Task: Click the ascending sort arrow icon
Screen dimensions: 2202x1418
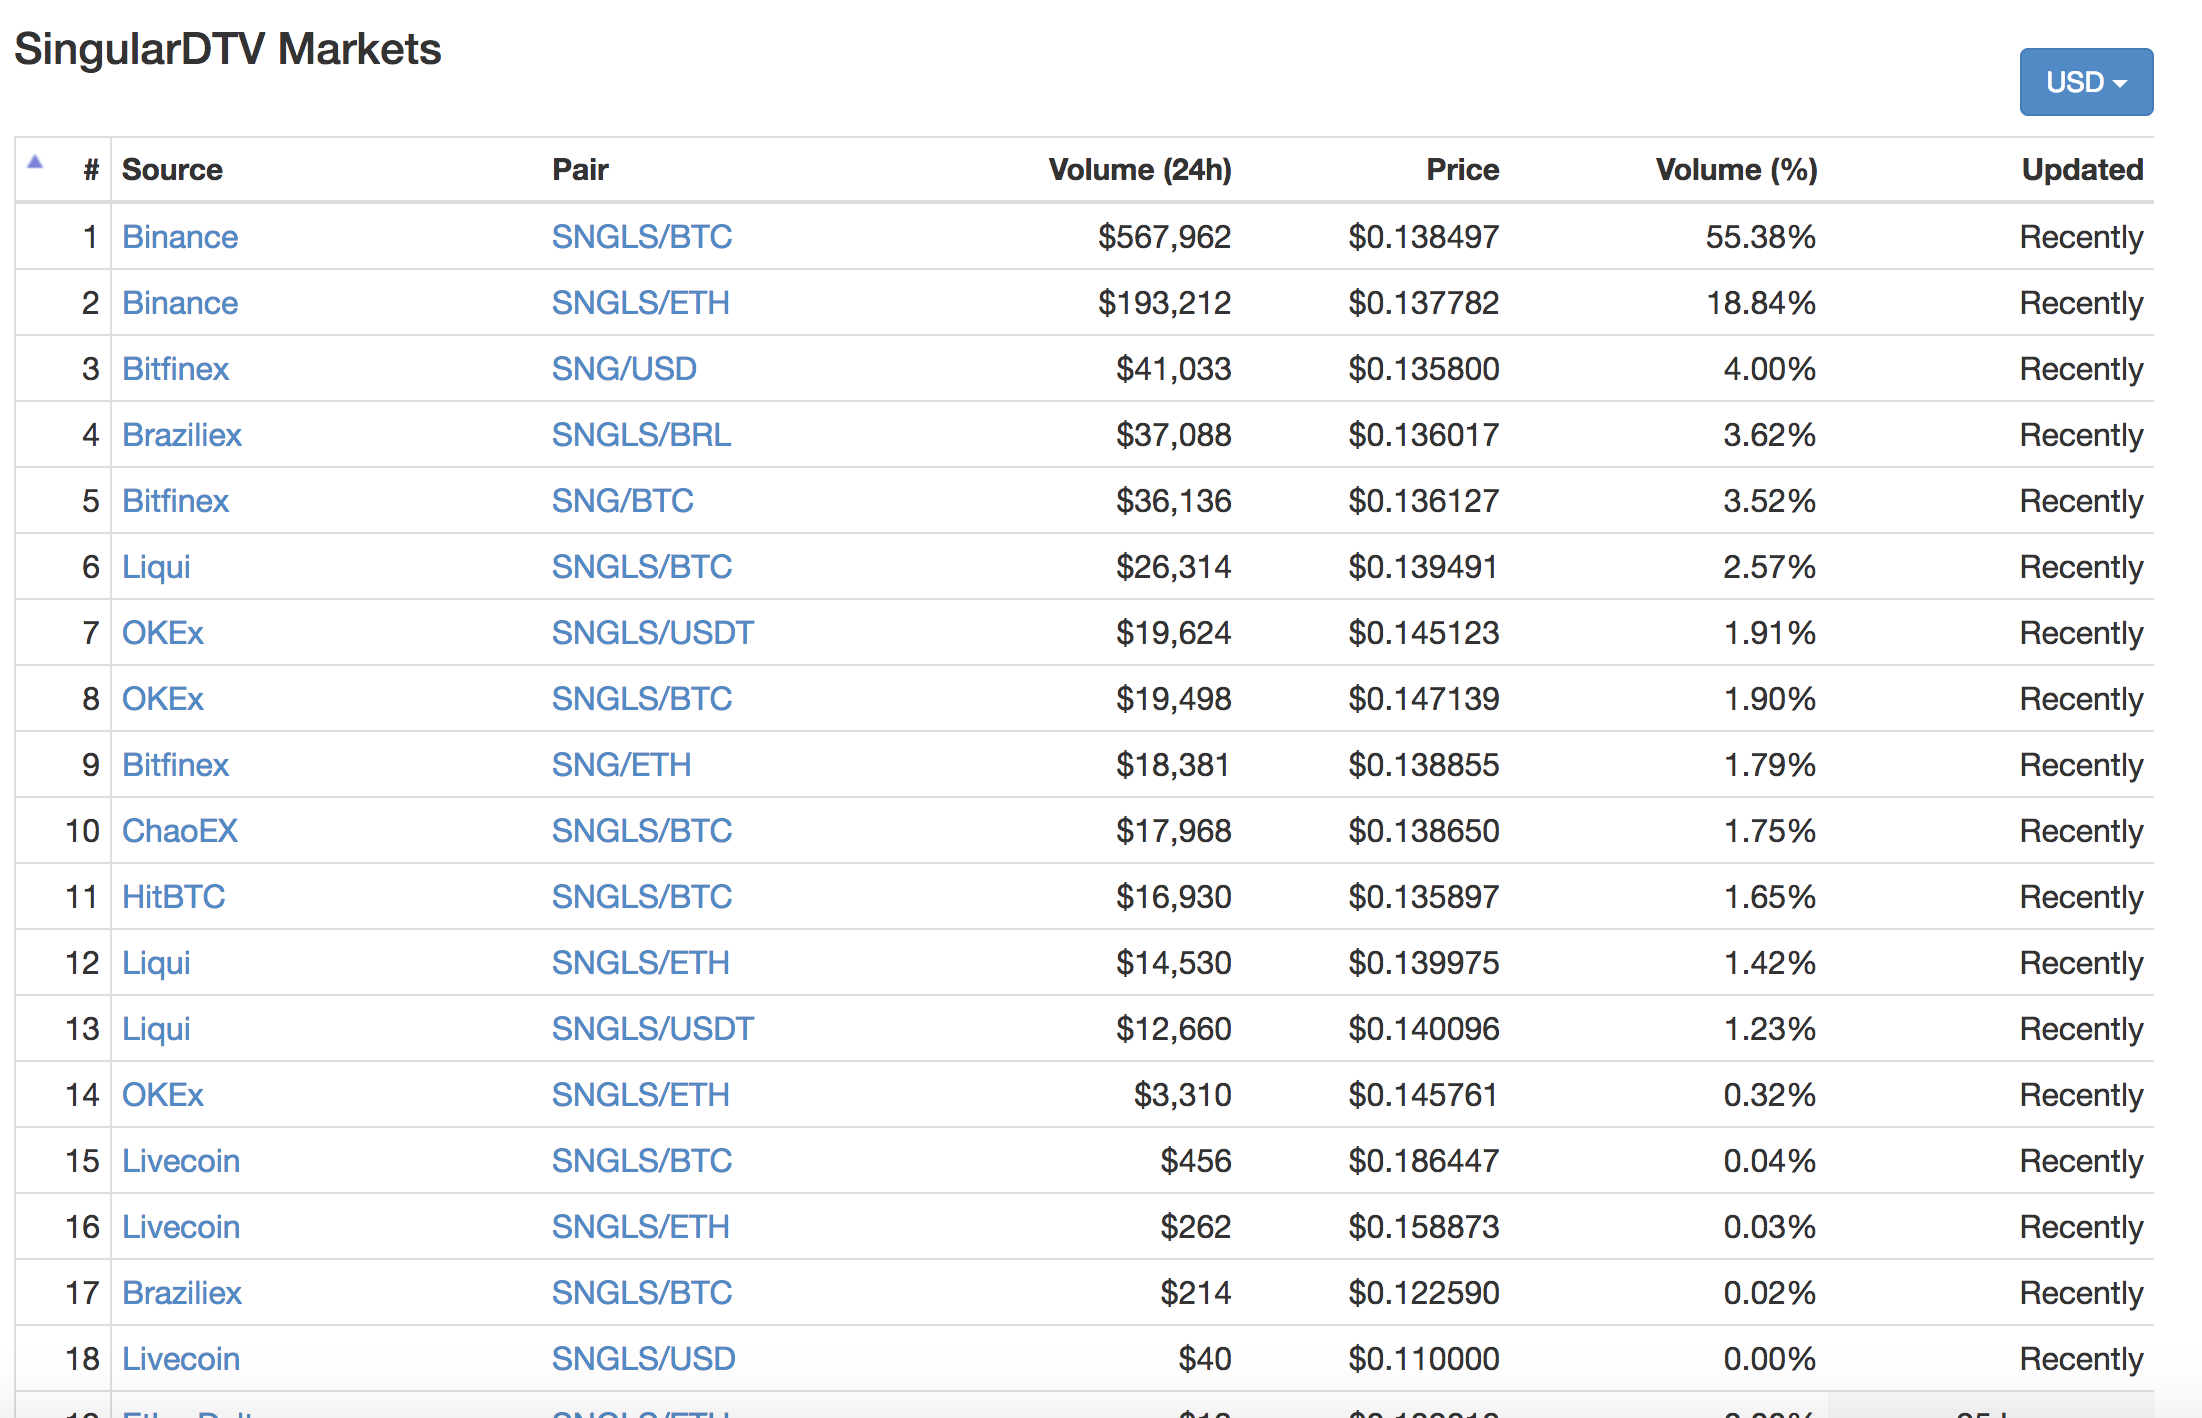Action: tap(35, 161)
